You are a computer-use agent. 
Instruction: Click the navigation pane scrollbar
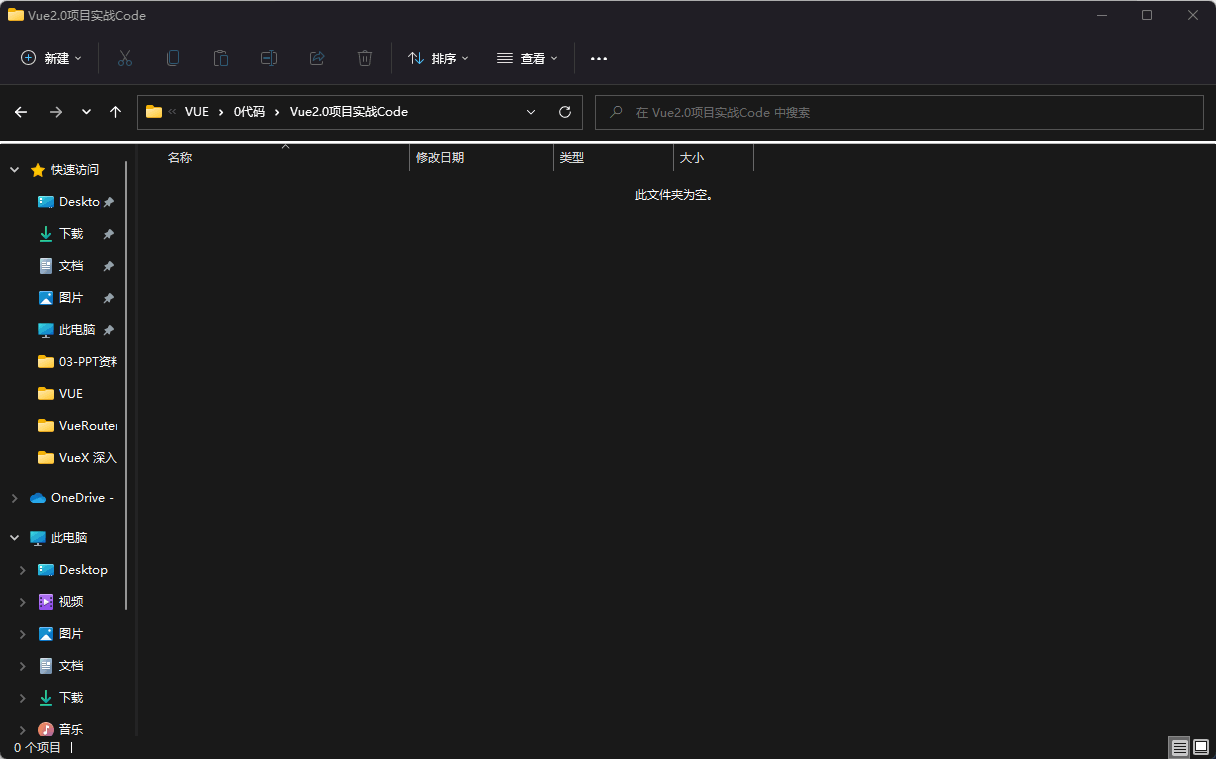[126, 385]
